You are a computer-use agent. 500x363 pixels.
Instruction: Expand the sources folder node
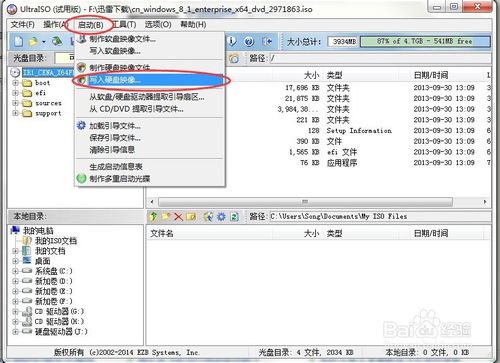click(15, 103)
